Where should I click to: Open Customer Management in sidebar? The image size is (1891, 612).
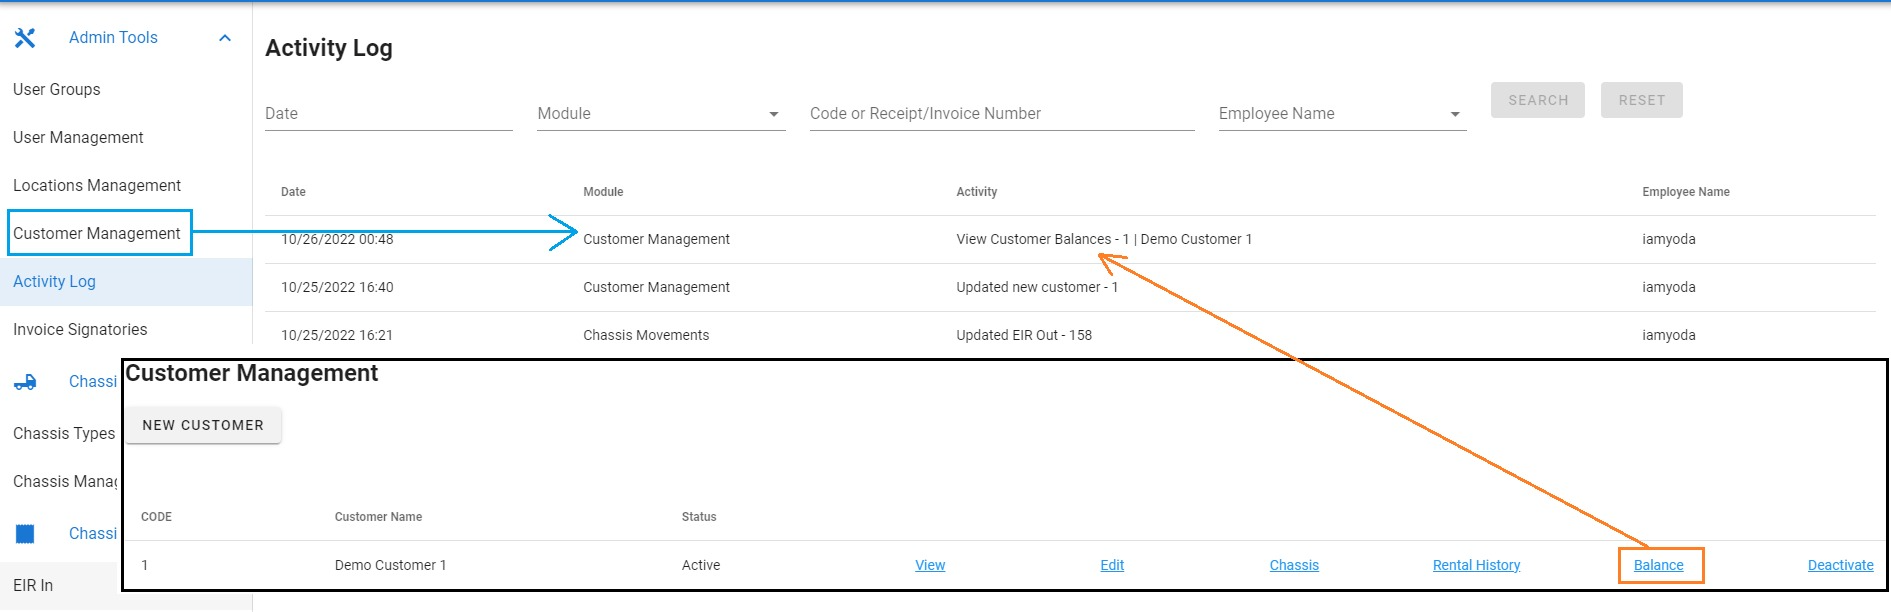point(97,234)
